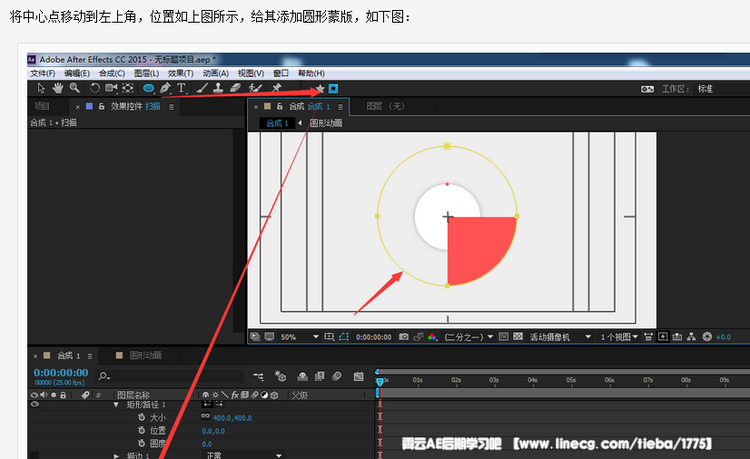Screen dimensions: 750x459
Task: Toggle stopwatch for 位置 property
Action: coord(141,430)
